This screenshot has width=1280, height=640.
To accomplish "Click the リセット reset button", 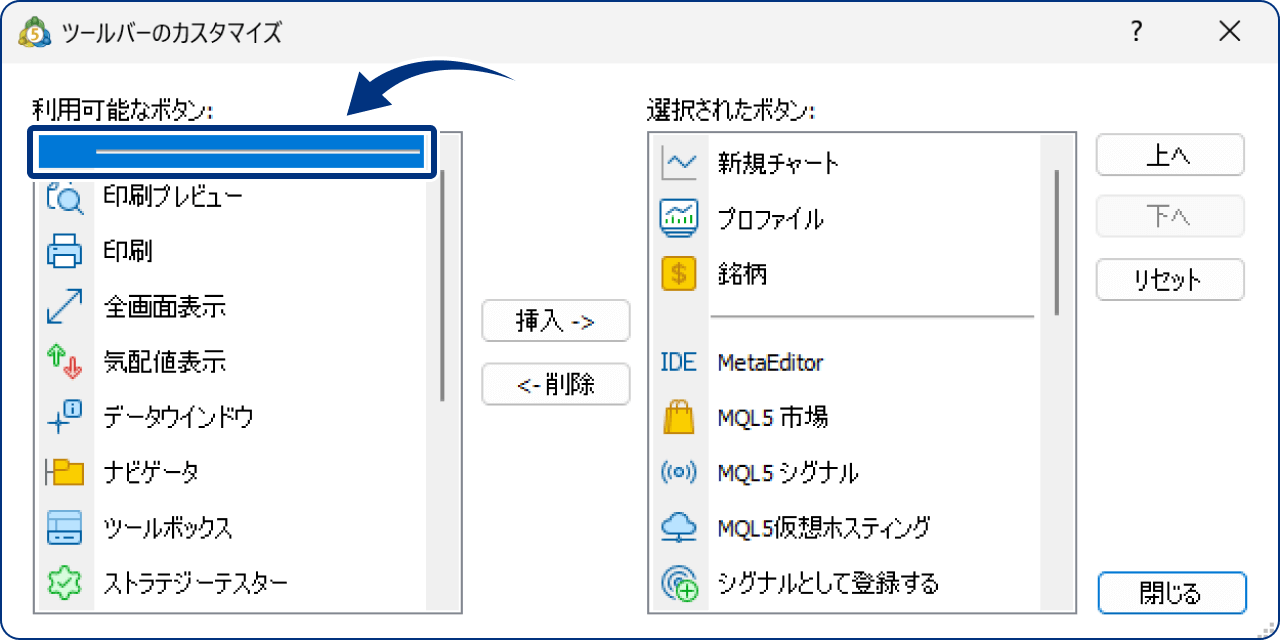I will pyautogui.click(x=1169, y=280).
